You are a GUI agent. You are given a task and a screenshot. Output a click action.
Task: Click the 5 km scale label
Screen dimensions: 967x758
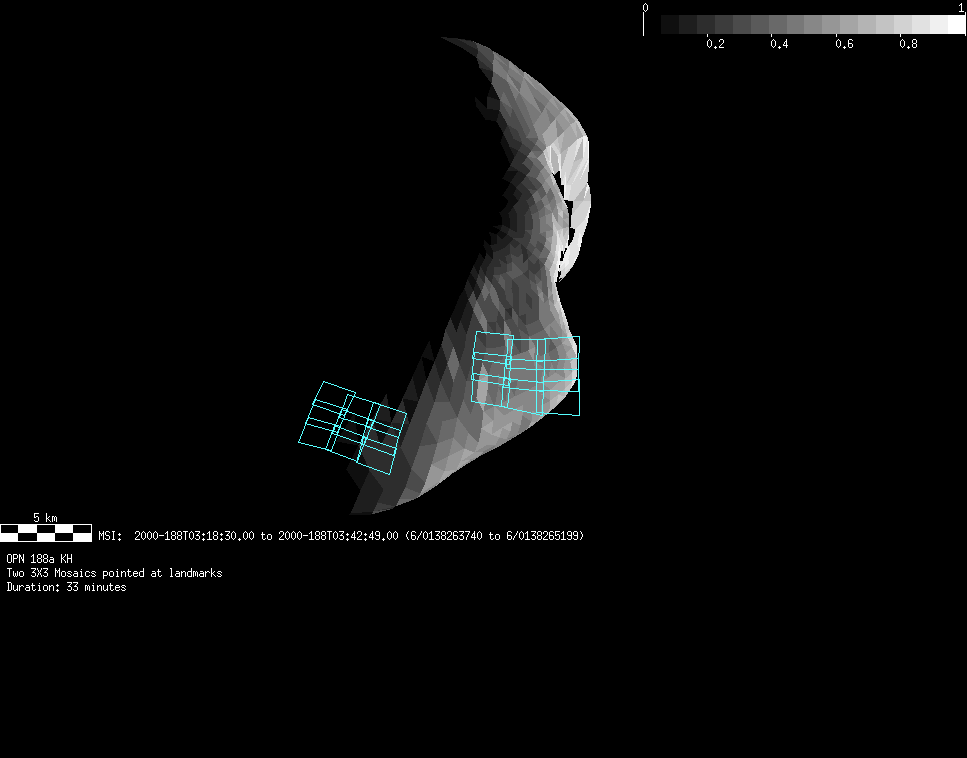(x=45, y=518)
